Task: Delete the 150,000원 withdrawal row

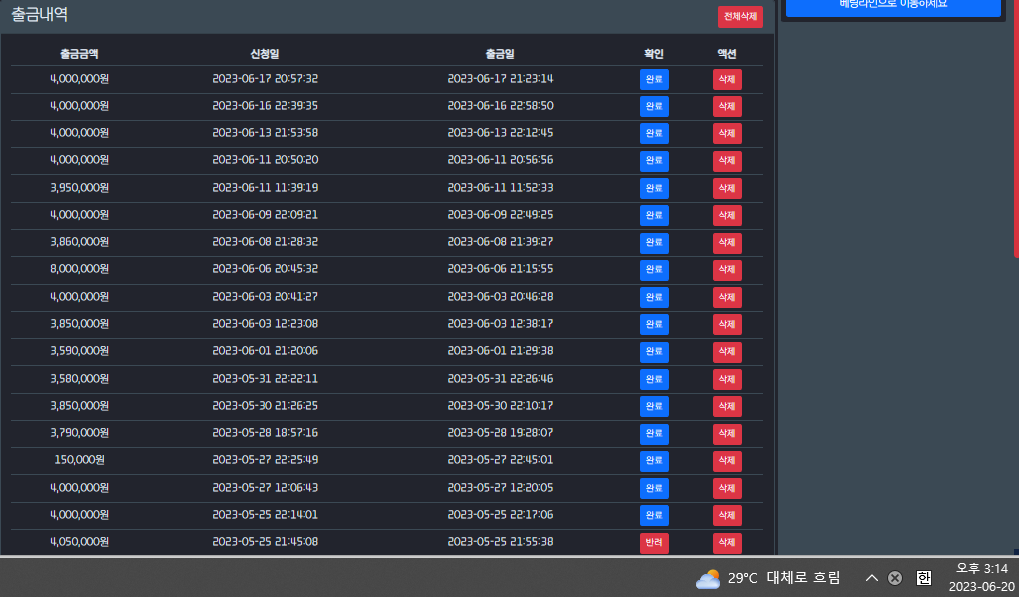Action: click(x=727, y=461)
